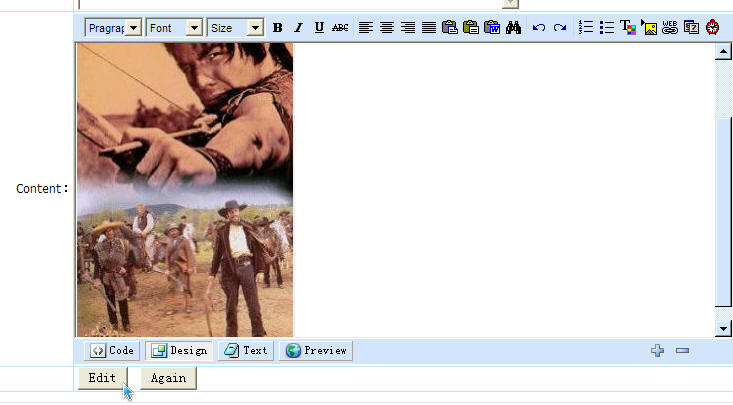Click the Edit button
This screenshot has height=405, width=733.
point(102,378)
